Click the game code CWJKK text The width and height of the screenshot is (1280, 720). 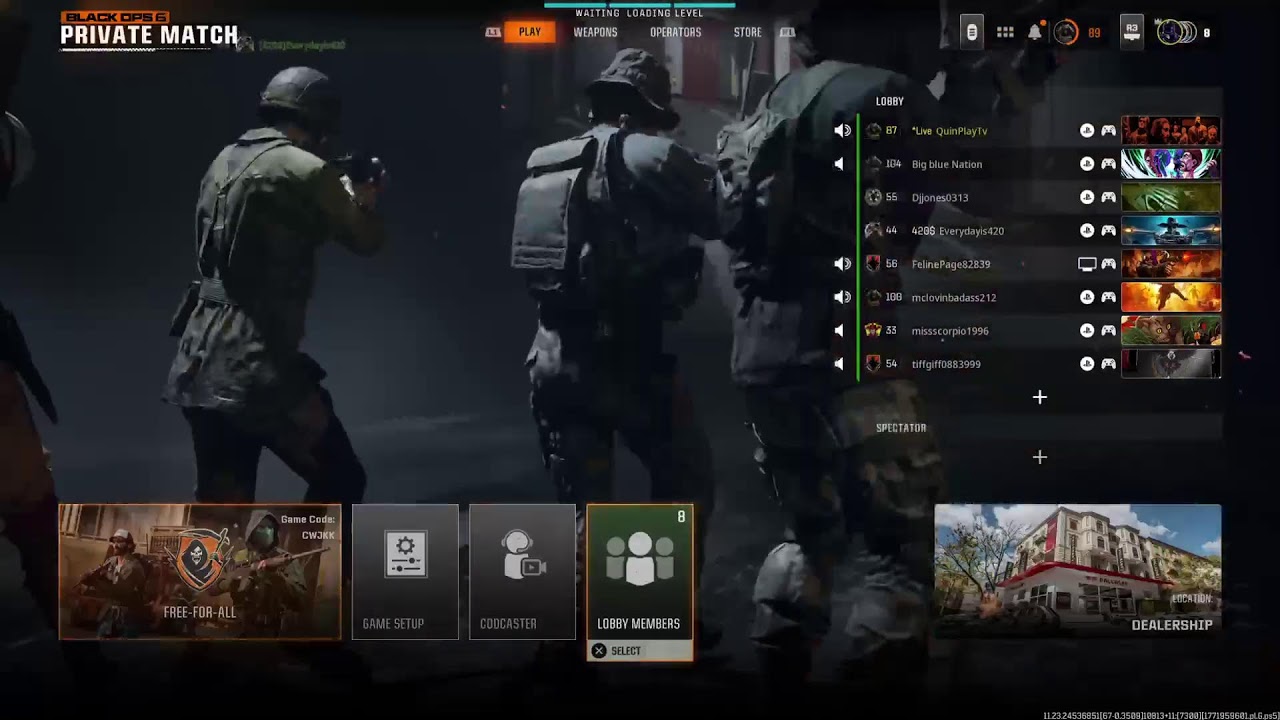[x=318, y=536]
